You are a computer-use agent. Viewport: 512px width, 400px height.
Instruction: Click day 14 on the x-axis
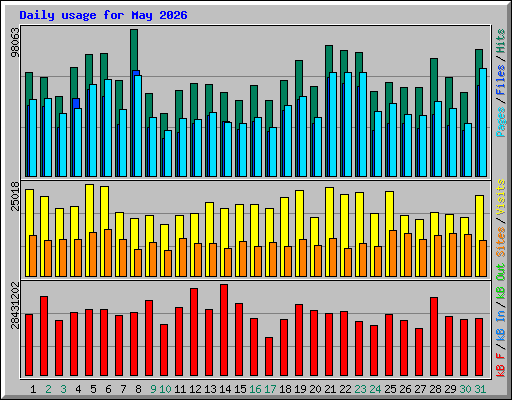point(225,389)
